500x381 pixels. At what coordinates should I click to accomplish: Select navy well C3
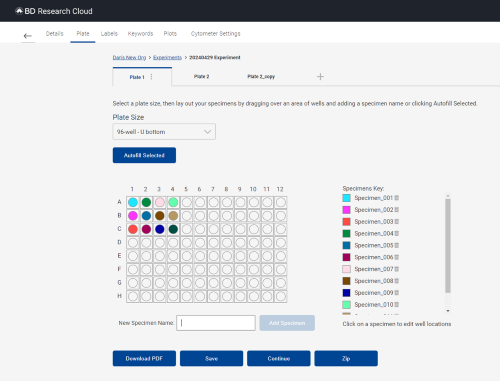(x=160, y=229)
